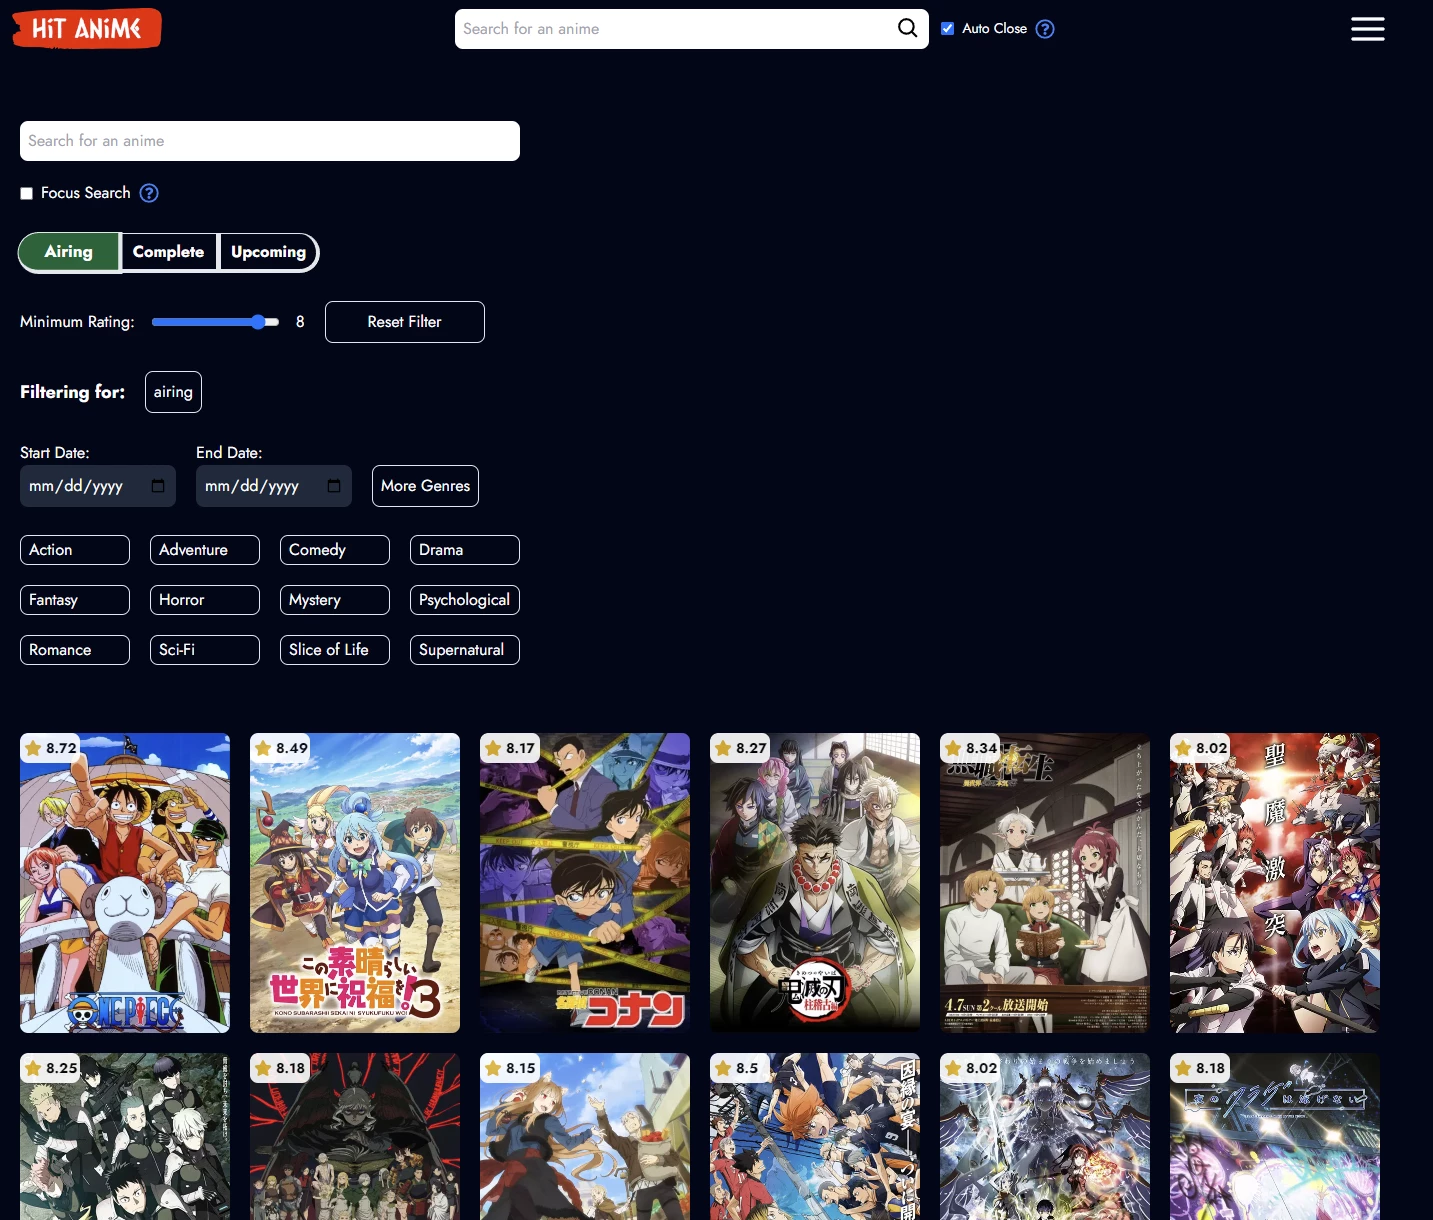The image size is (1433, 1220).
Task: Open the volleyball anime poster rated 8.5
Action: [x=815, y=1136]
